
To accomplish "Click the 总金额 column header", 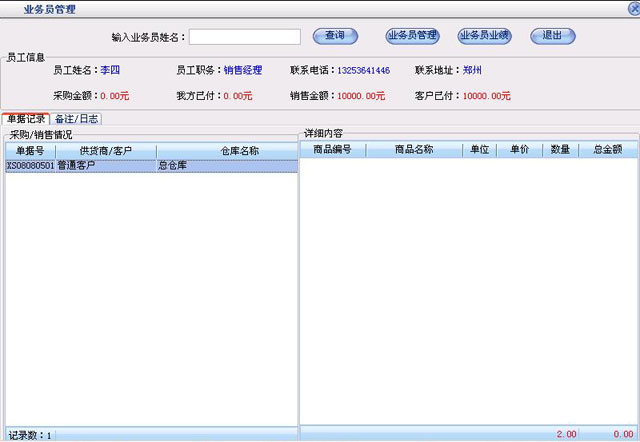I will [x=607, y=150].
